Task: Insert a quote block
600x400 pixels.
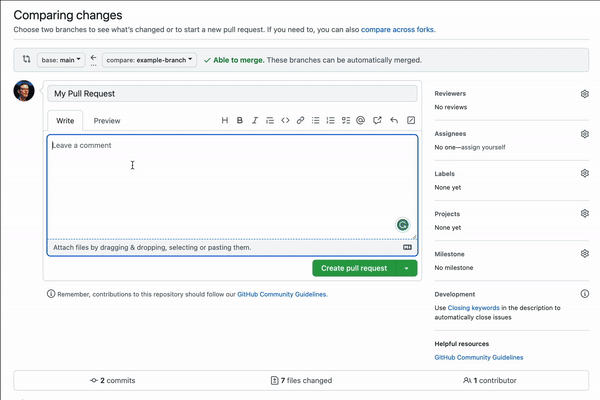Action: (270, 121)
